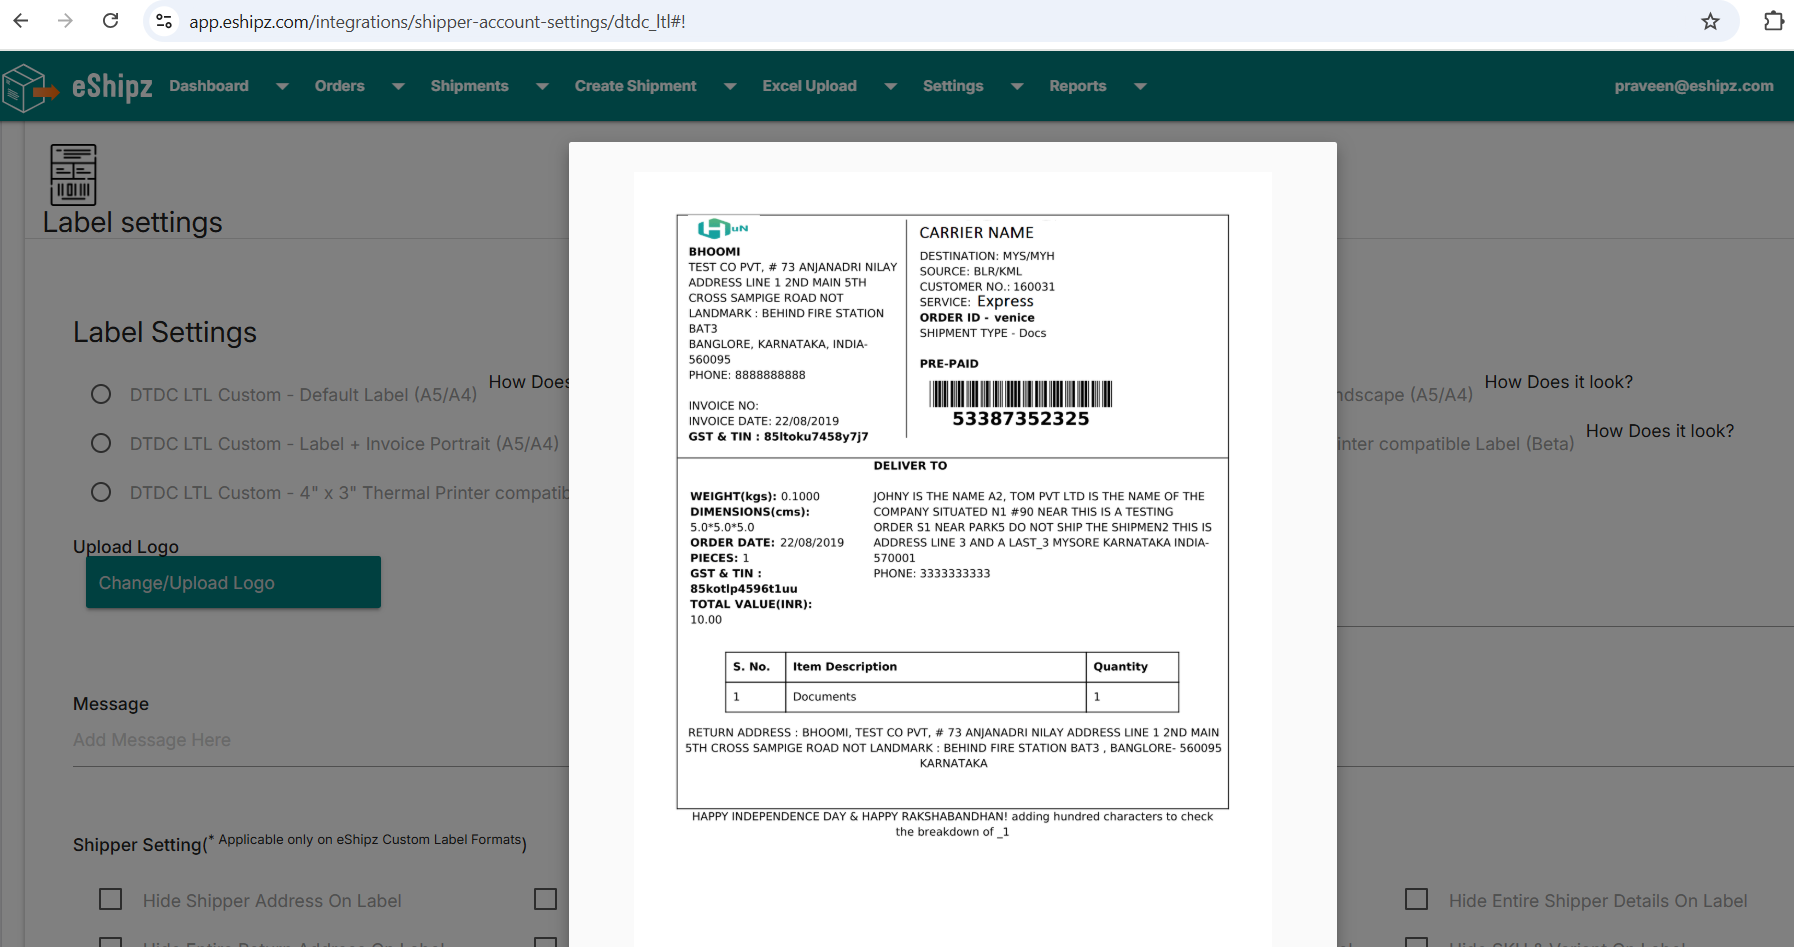This screenshot has height=947, width=1794.
Task: View site information icon in address bar
Action: click(x=164, y=21)
